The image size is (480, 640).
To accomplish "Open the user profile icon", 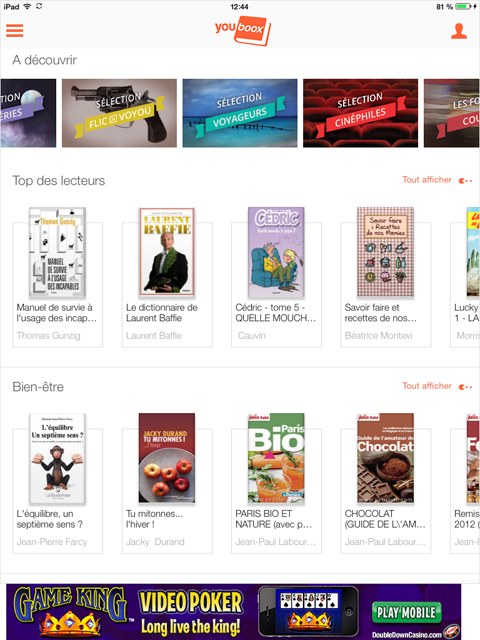I will [x=459, y=31].
